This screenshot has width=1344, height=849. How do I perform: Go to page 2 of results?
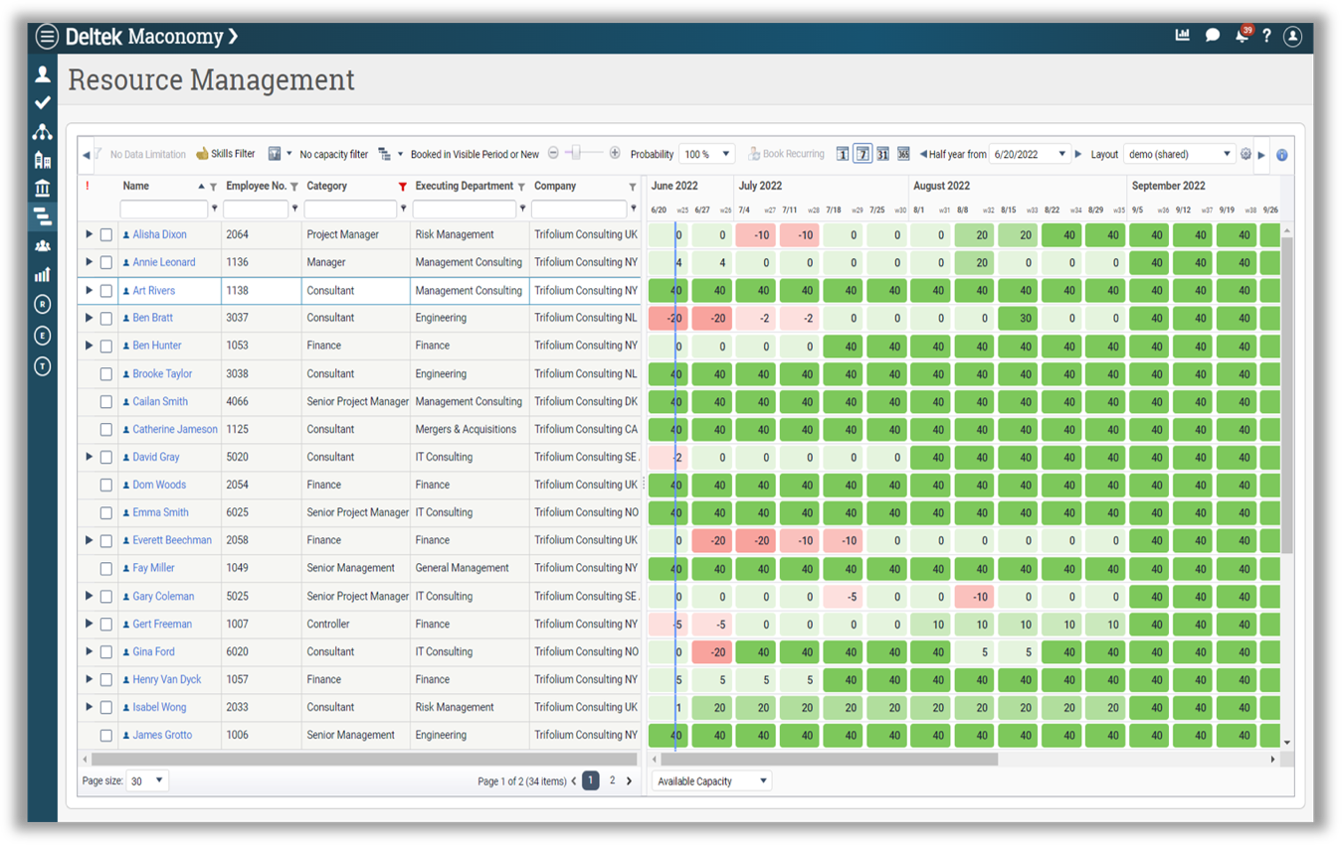tap(612, 781)
